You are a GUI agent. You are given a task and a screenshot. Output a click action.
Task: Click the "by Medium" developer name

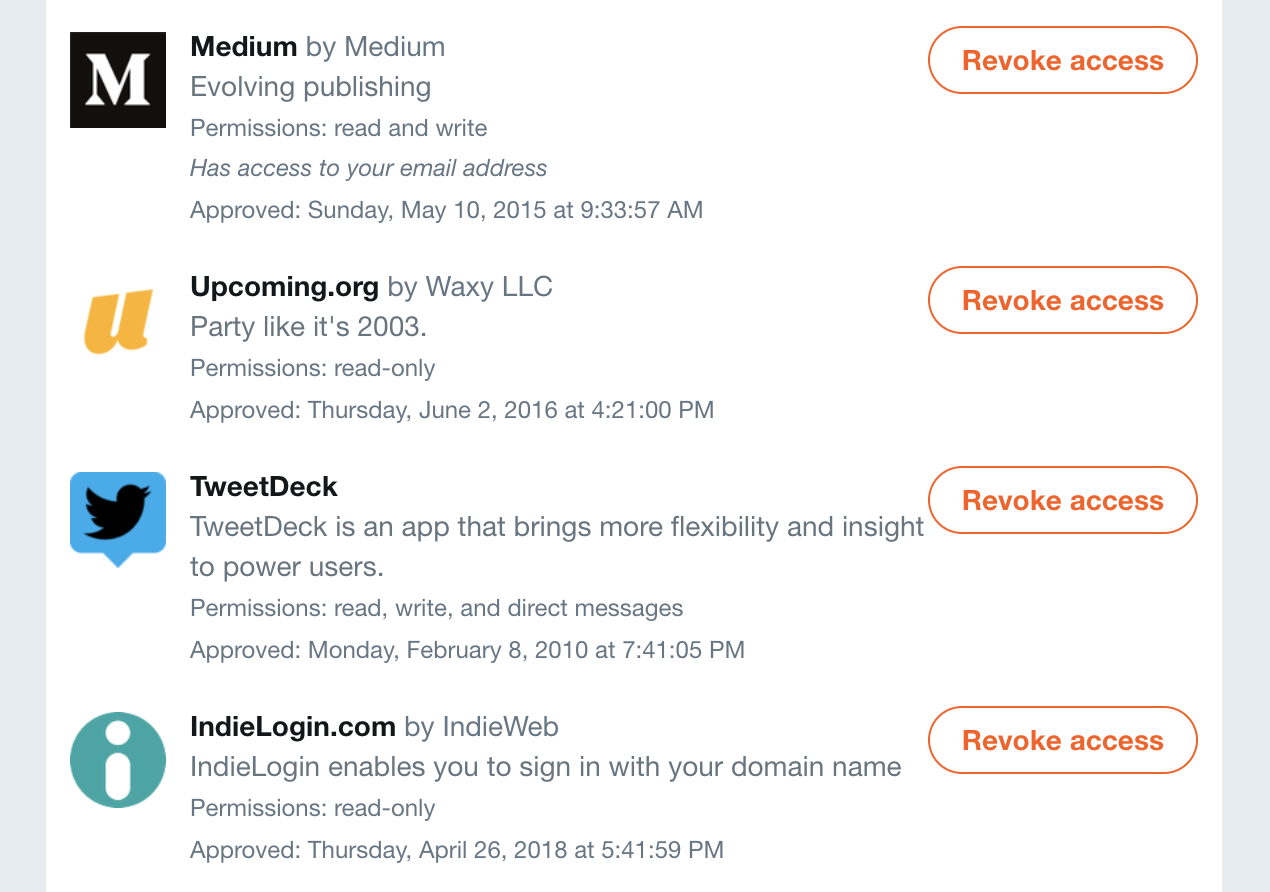click(375, 47)
